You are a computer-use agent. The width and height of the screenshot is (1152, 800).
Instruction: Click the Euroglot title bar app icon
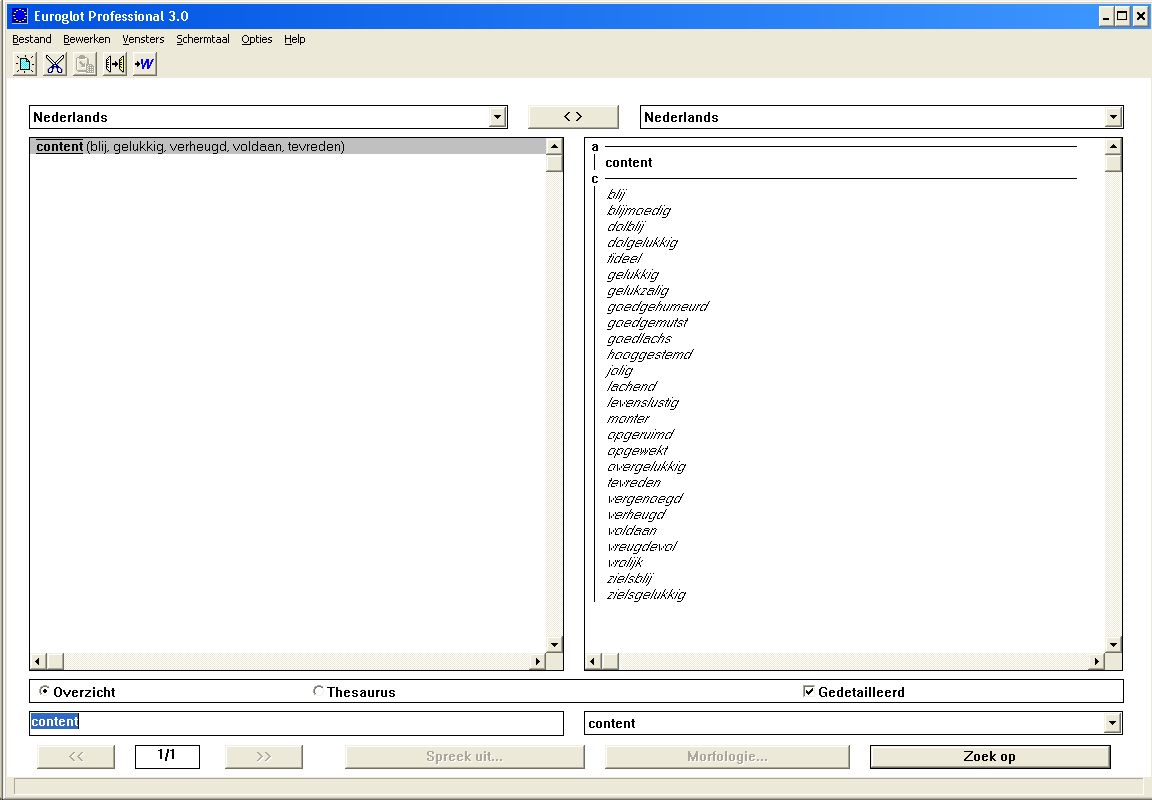[x=20, y=16]
